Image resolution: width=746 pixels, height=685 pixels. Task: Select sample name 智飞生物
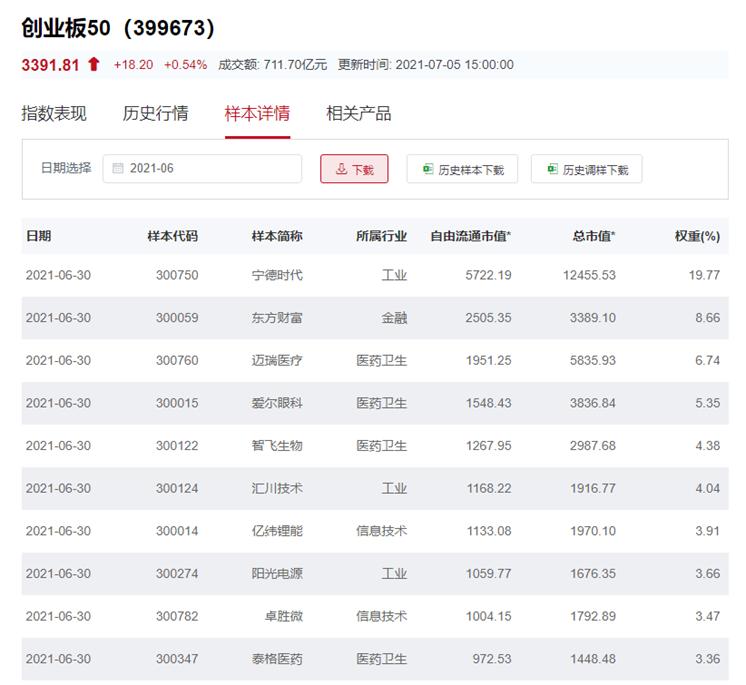(x=277, y=446)
